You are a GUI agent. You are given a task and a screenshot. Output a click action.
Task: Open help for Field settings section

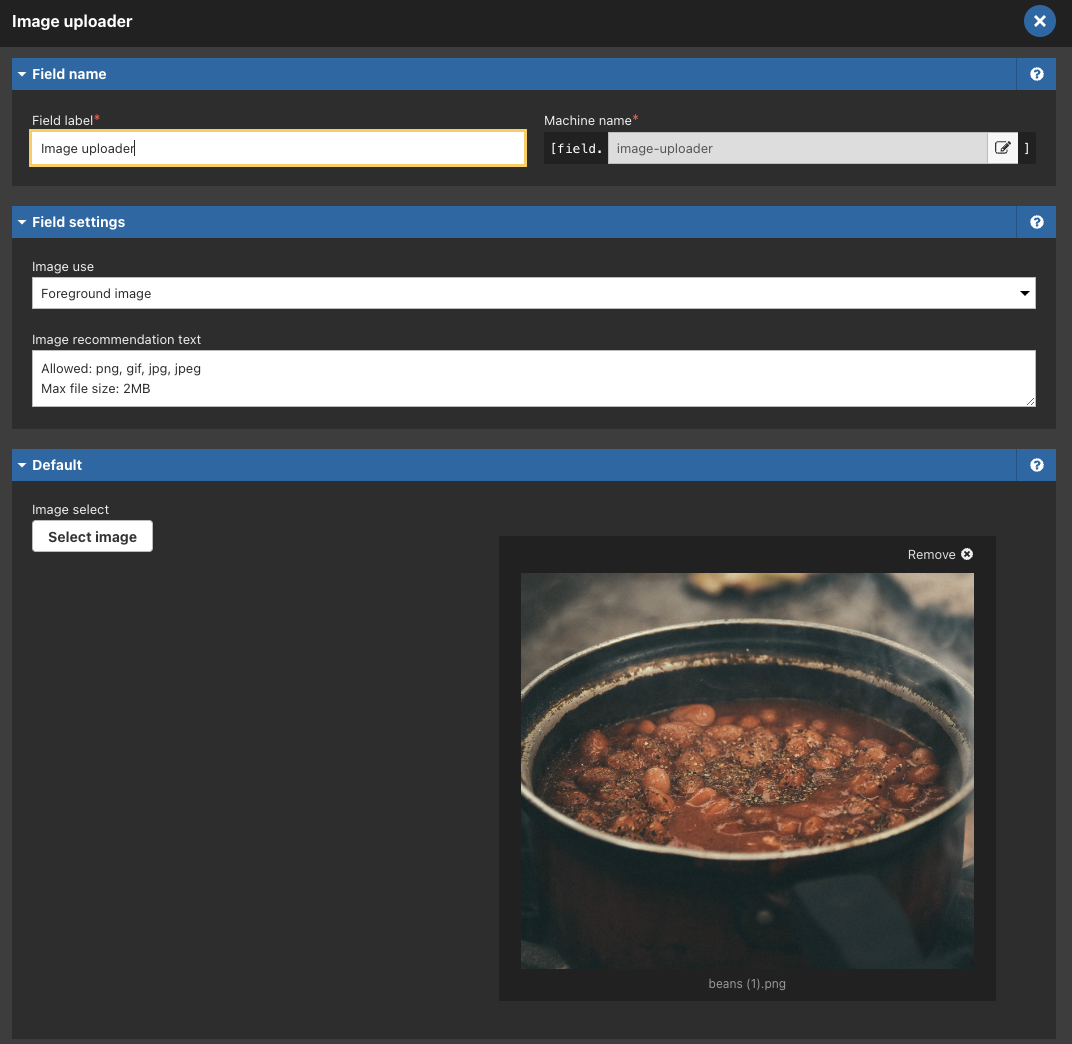point(1036,222)
